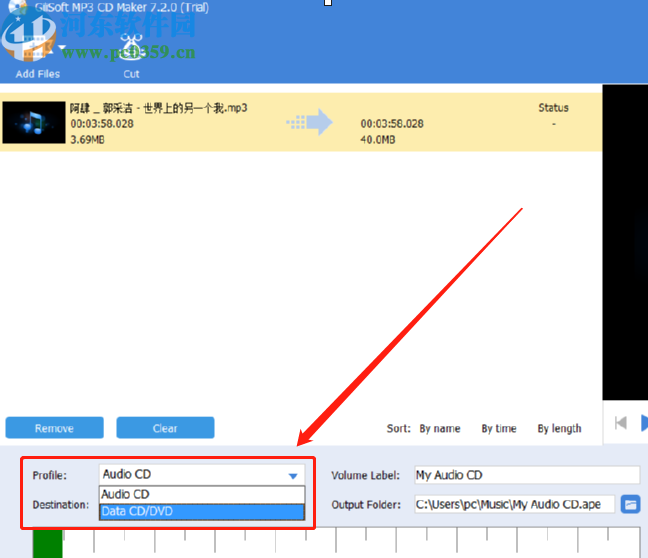Click the conversion arrow icon in file row

pos(310,122)
